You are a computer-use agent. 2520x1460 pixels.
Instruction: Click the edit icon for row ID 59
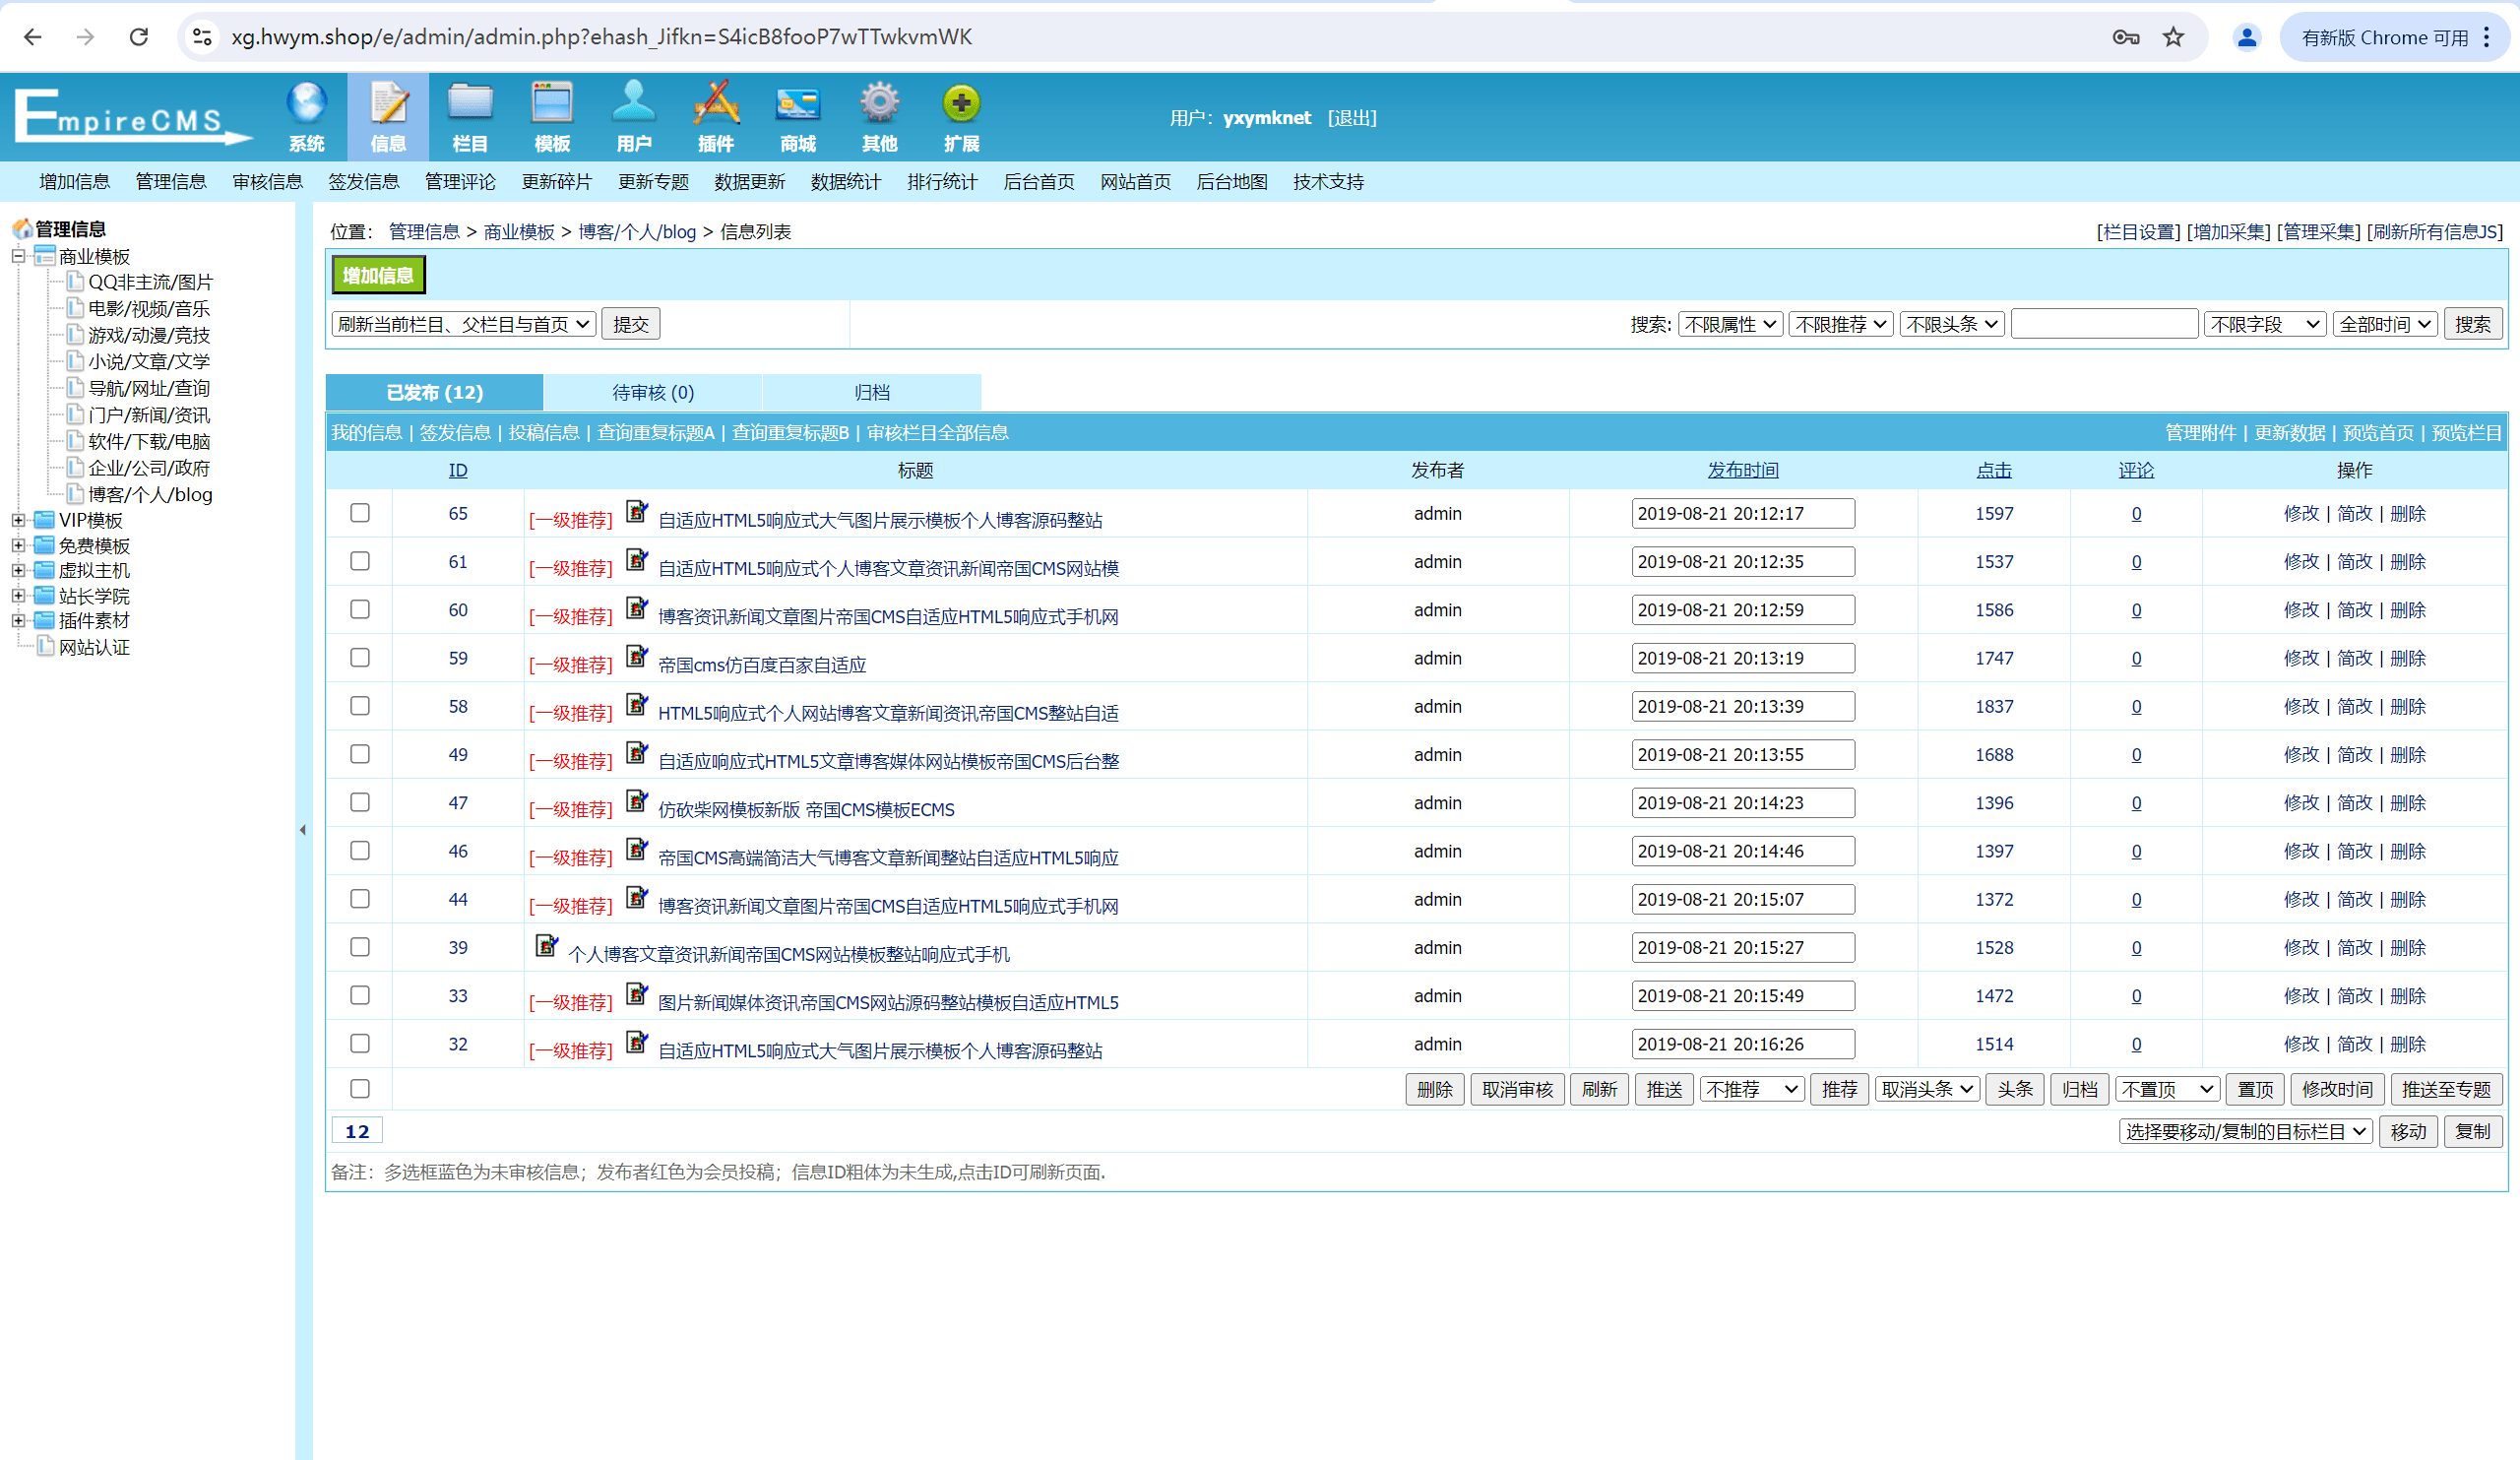[x=636, y=656]
